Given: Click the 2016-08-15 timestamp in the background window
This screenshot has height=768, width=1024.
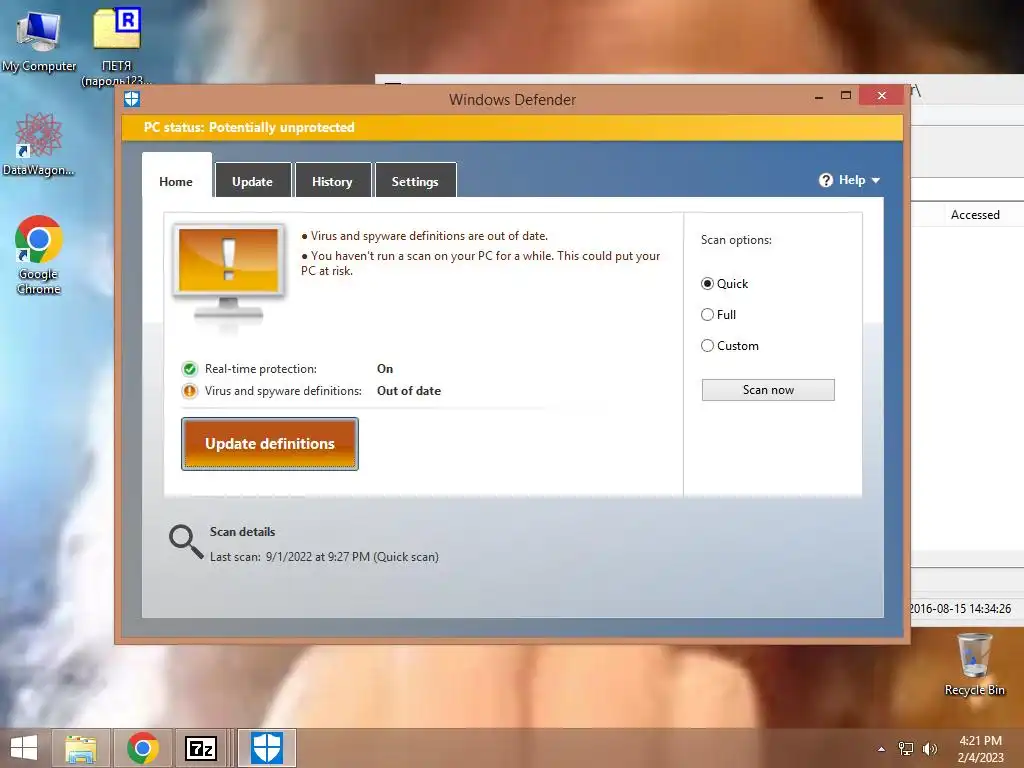Looking at the screenshot, I should coord(961,609).
